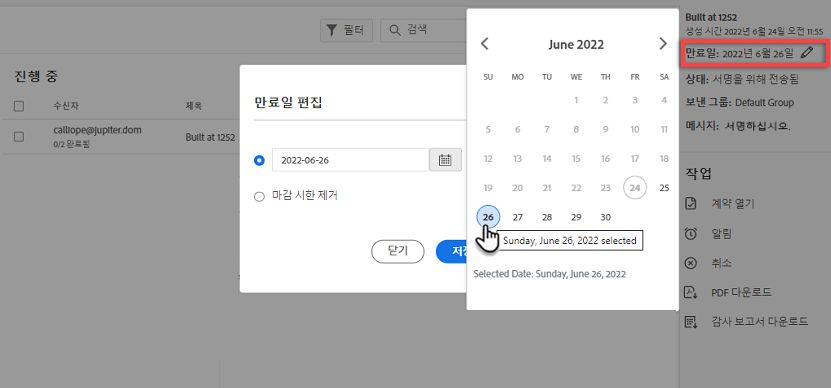
Task: Choose 취소 action in 작업 list
Action: pyautogui.click(x=722, y=263)
